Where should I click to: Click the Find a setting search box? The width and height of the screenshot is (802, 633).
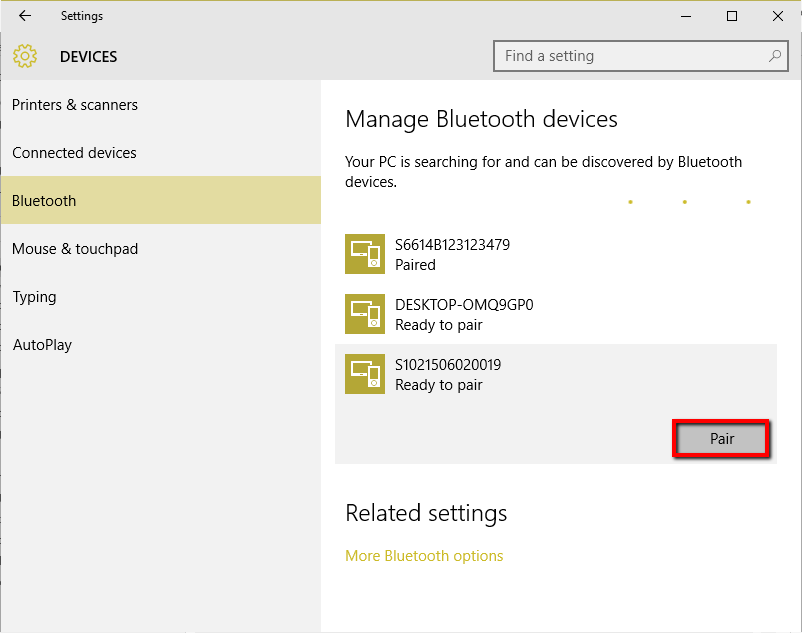pyautogui.click(x=640, y=56)
